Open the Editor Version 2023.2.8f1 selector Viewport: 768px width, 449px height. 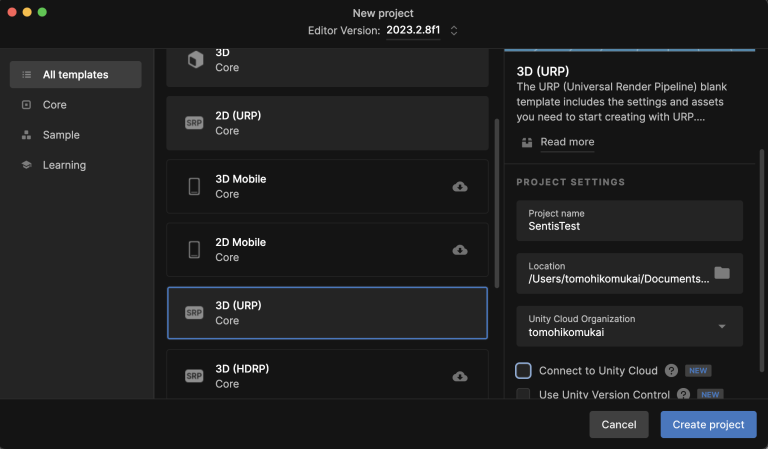click(421, 31)
